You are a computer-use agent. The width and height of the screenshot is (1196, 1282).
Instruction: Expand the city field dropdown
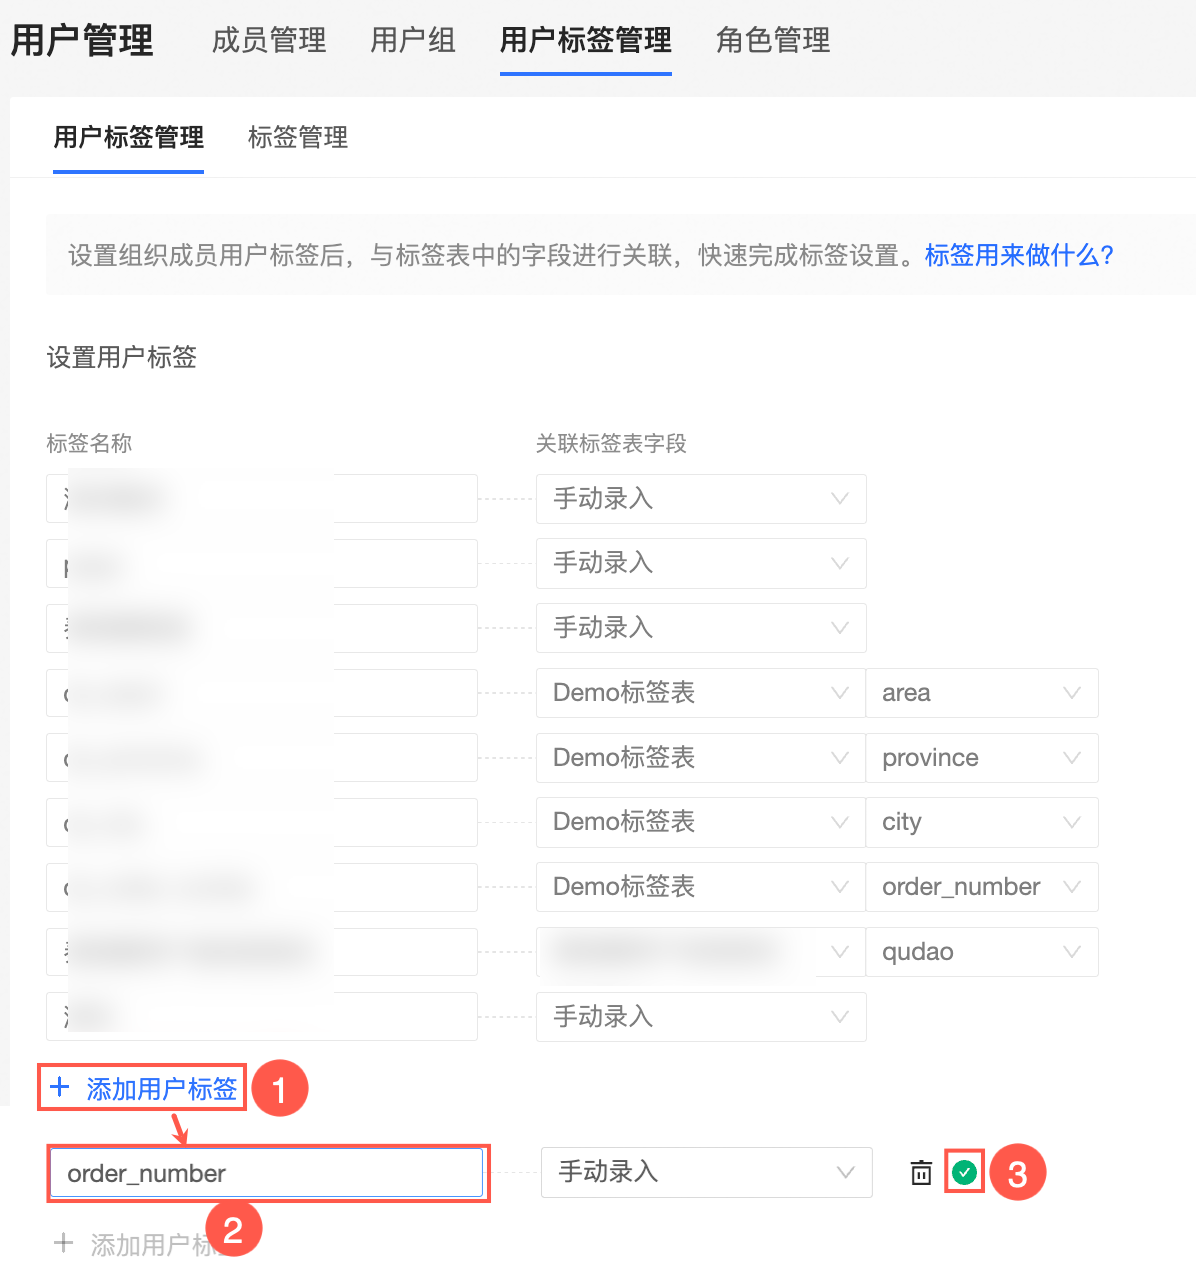[x=982, y=822]
